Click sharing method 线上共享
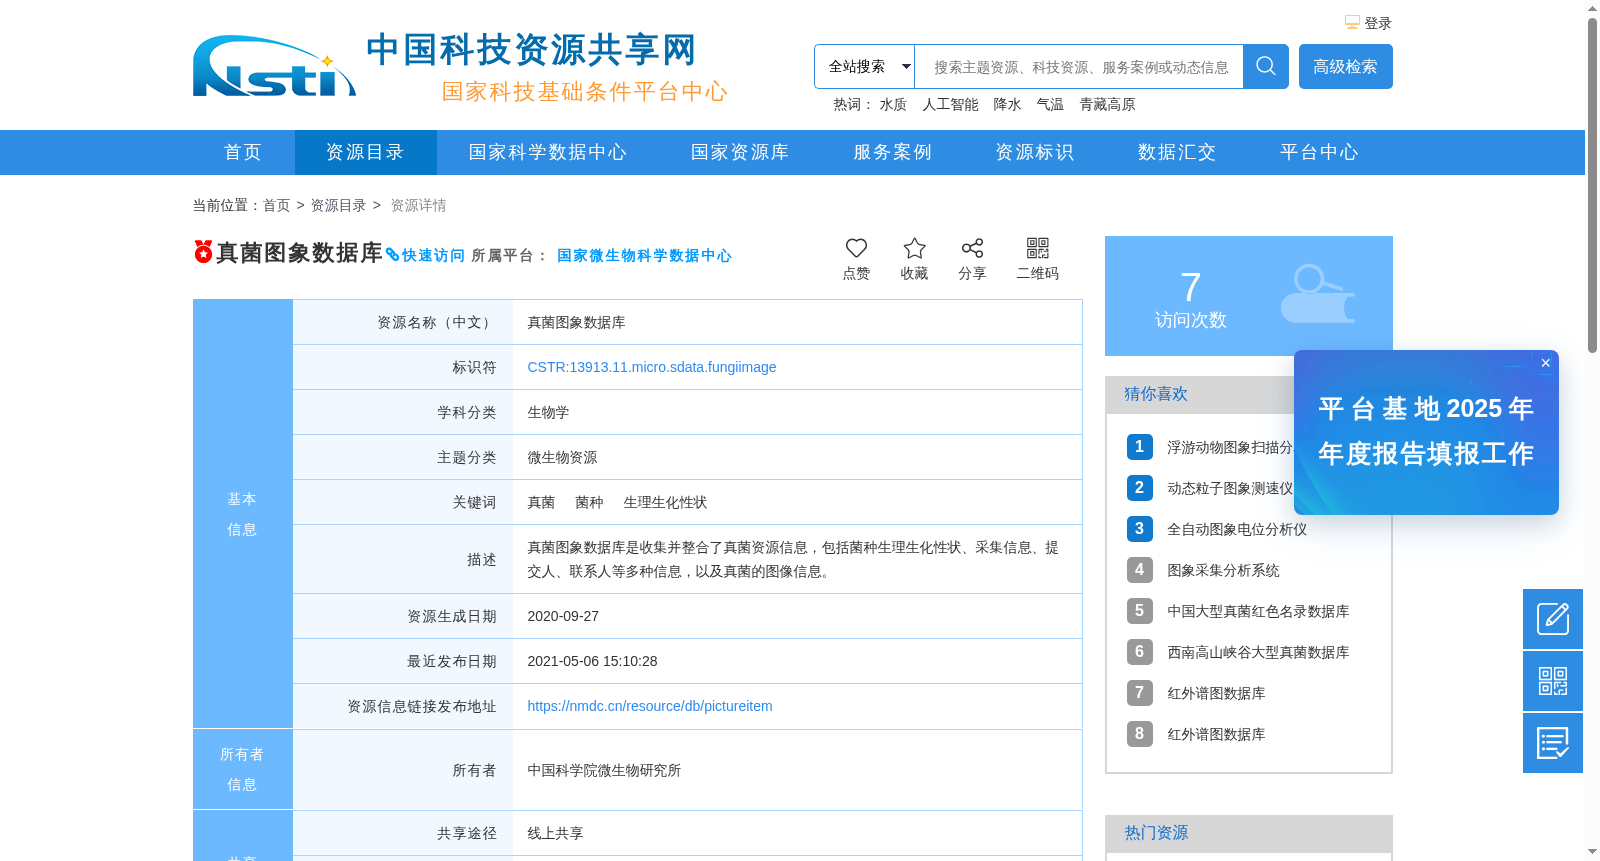Image resolution: width=1600 pixels, height=861 pixels. (555, 833)
